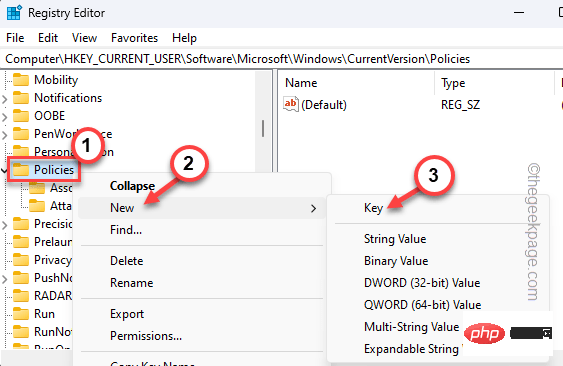Click the Registry Editor app icon
The width and height of the screenshot is (563, 366).
14,13
